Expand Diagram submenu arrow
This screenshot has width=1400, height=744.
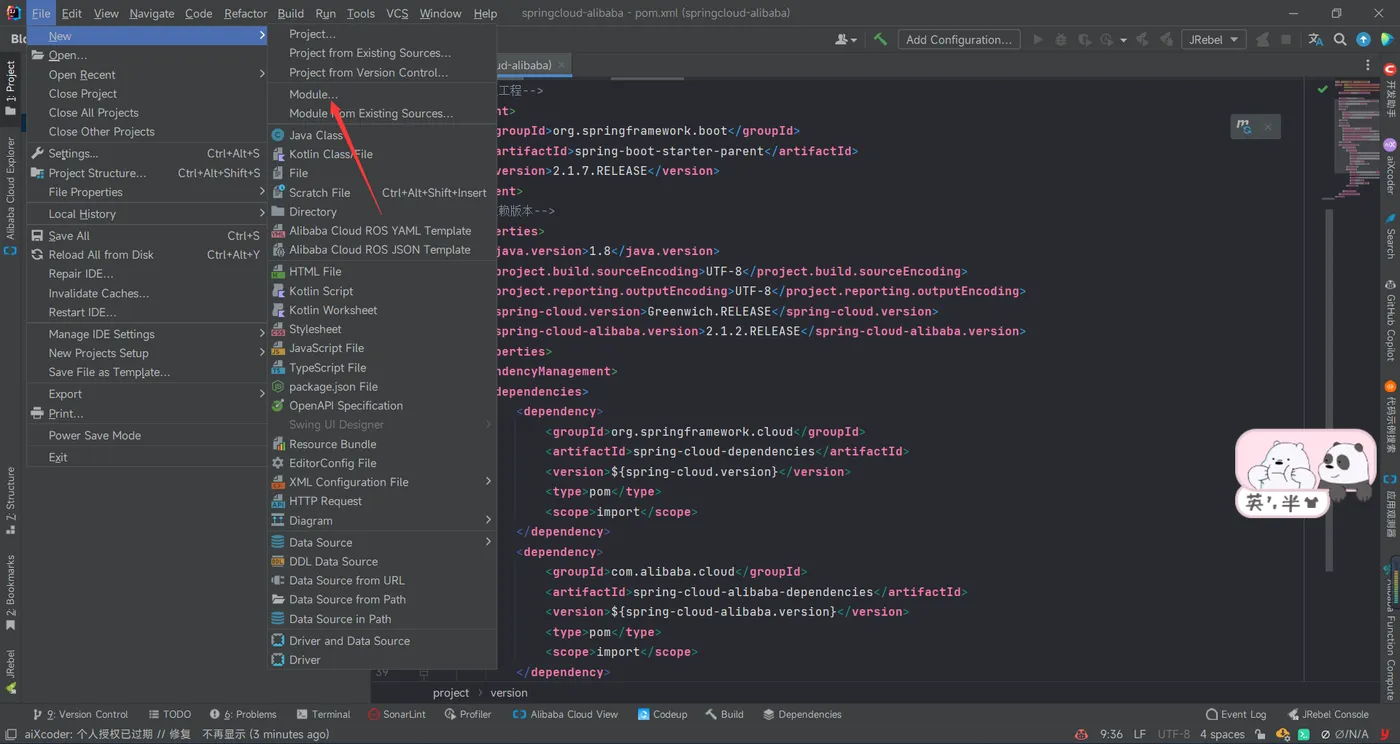(x=488, y=520)
